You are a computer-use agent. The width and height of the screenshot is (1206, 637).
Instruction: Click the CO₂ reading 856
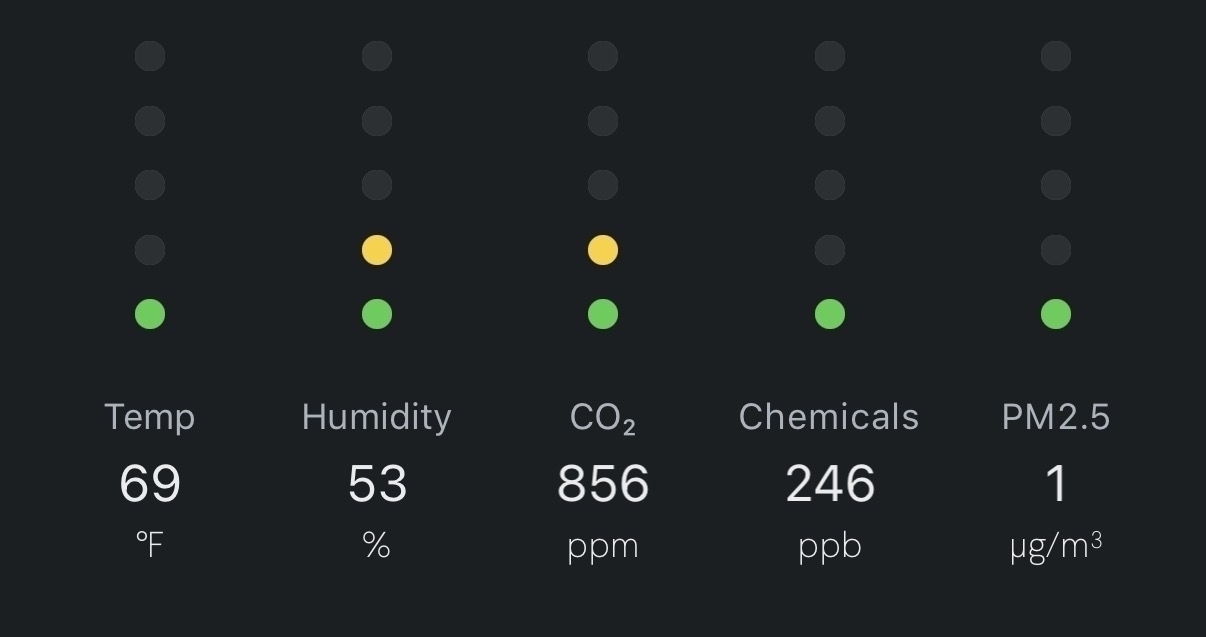pyautogui.click(x=603, y=484)
